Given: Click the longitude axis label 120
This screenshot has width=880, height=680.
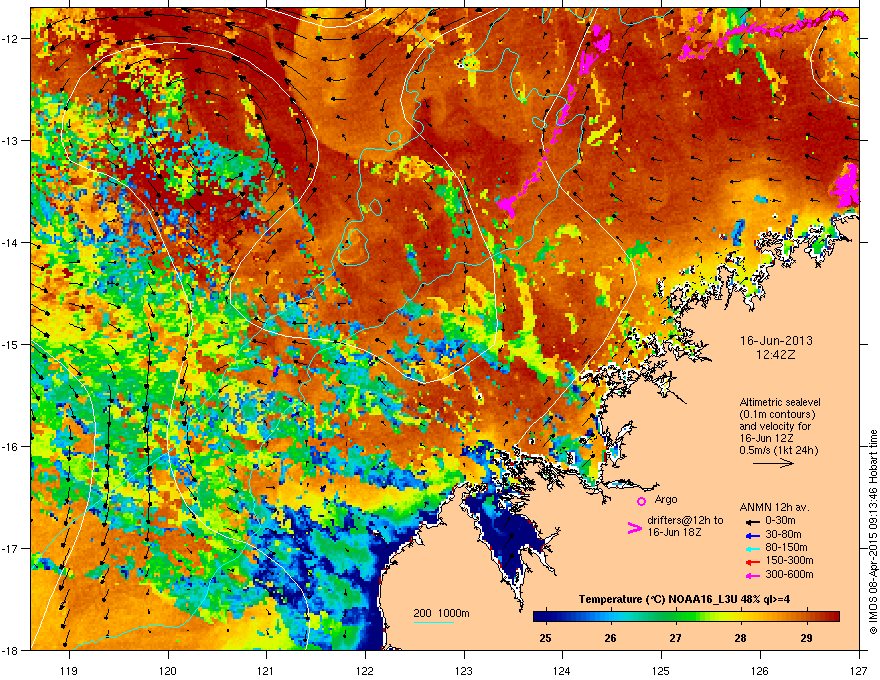Looking at the screenshot, I should click(168, 670).
